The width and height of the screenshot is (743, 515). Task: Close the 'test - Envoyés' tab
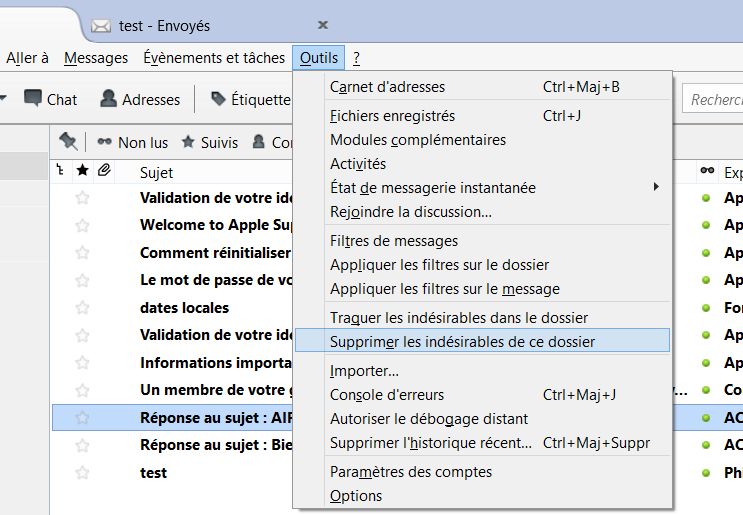[x=323, y=25]
